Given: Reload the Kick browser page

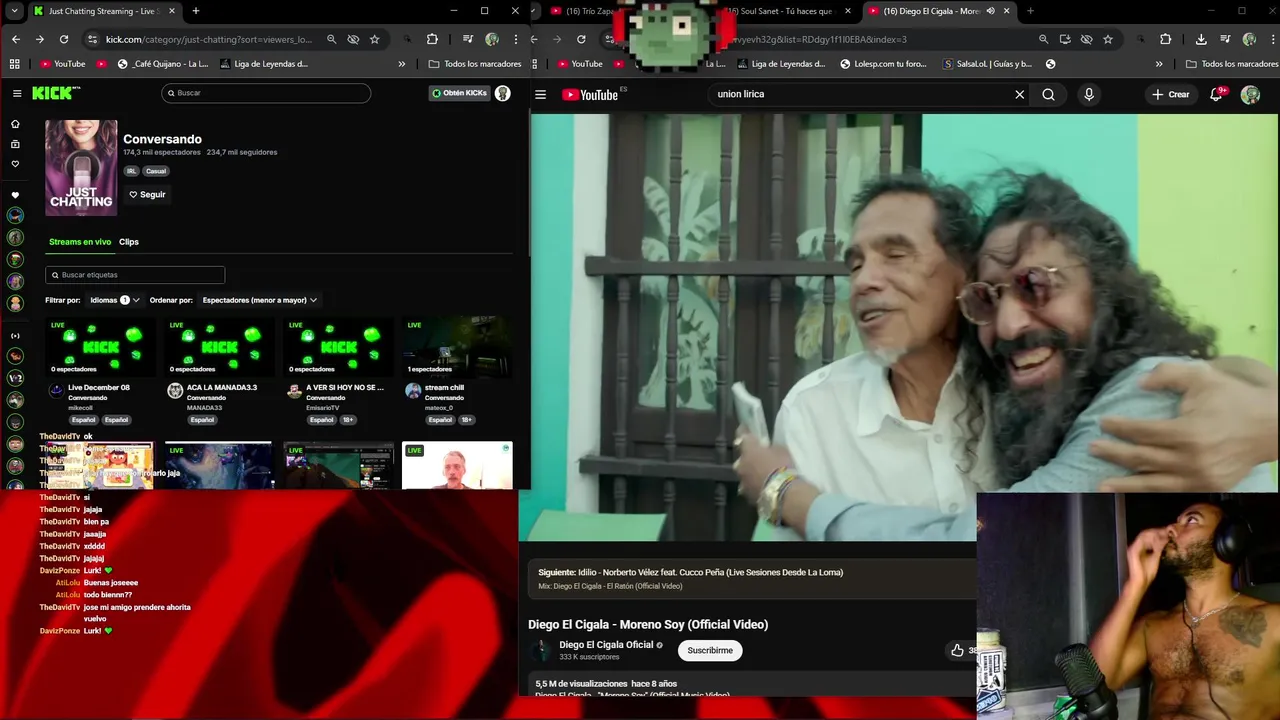Looking at the screenshot, I should [x=63, y=39].
